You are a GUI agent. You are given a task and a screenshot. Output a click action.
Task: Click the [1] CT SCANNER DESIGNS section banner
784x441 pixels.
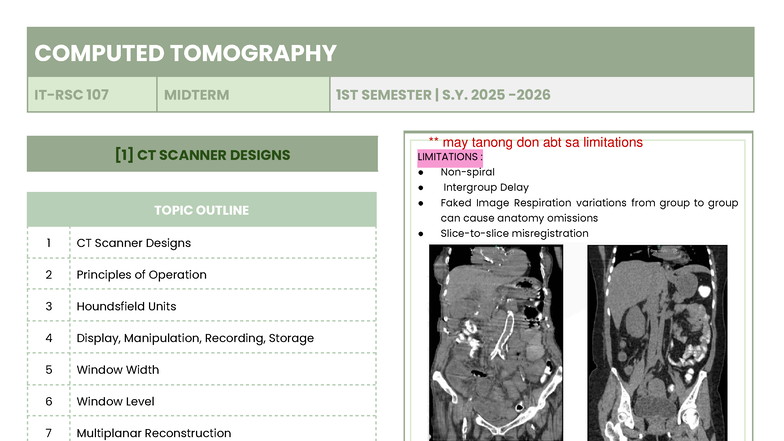tap(202, 154)
